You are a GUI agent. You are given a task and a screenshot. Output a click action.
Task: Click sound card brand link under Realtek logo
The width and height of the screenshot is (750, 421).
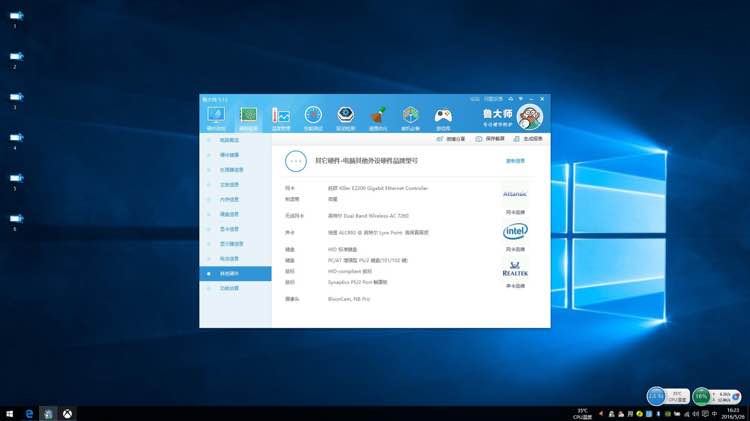(x=515, y=286)
